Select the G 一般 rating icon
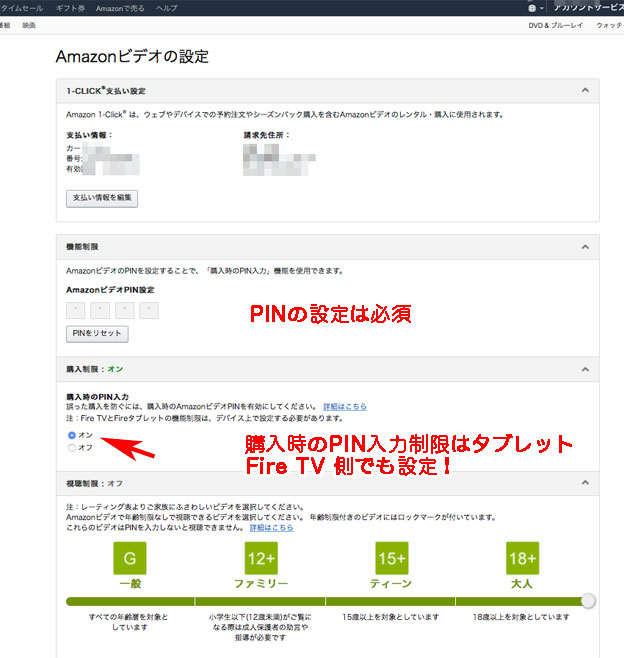Screen dimensions: 624x658 pyautogui.click(x=130, y=558)
